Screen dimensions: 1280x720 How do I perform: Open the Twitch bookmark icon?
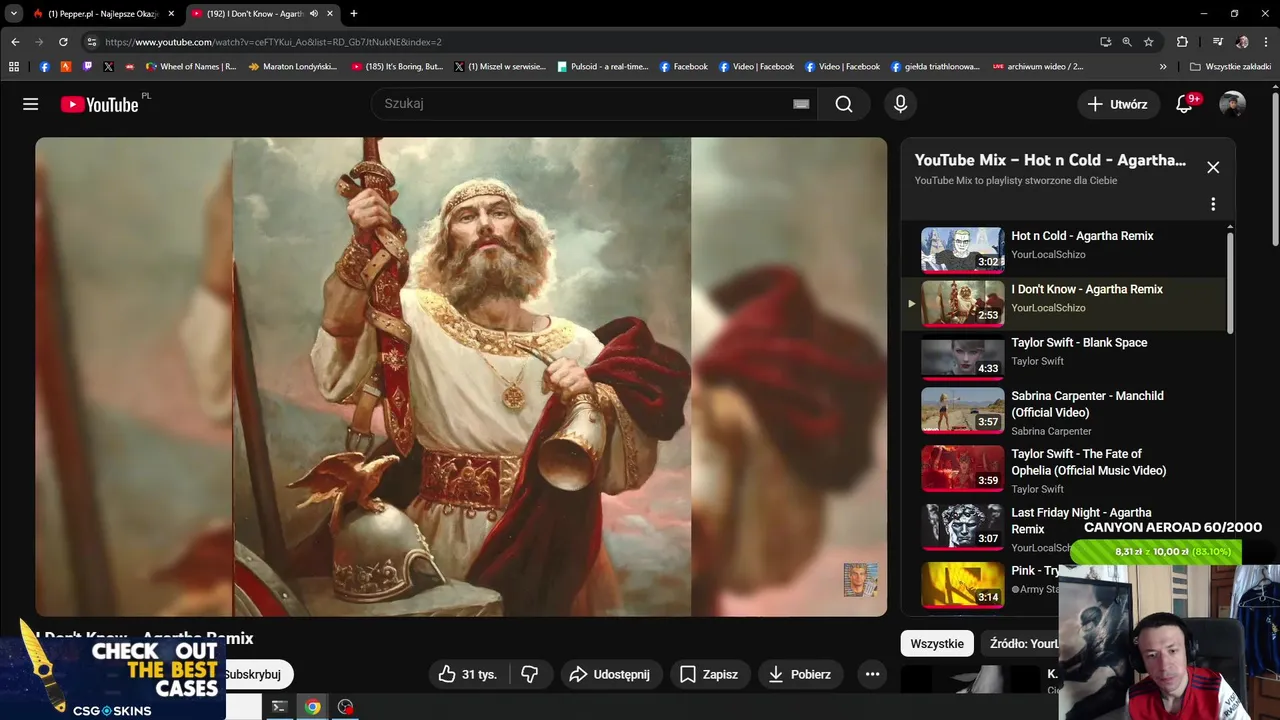point(87,67)
